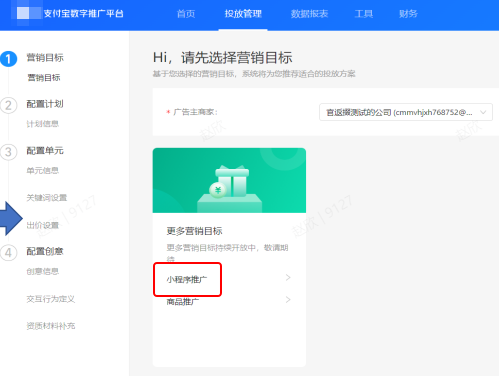Open 计划信息 sub-item
The height and width of the screenshot is (376, 499).
coord(43,124)
